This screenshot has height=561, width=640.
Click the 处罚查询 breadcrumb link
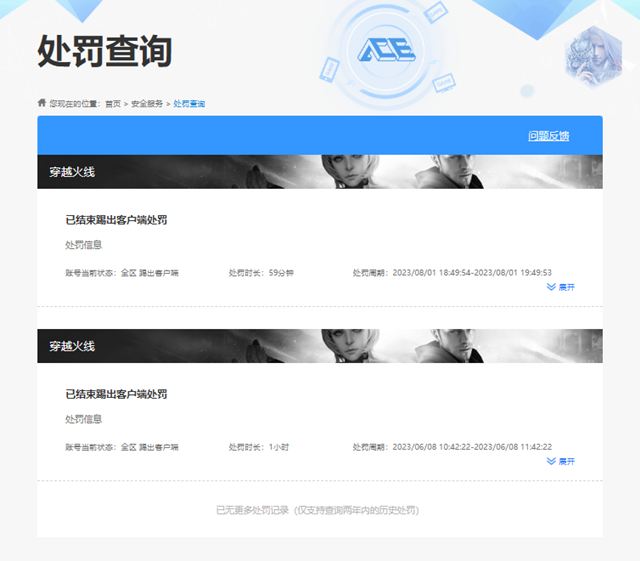coord(189,104)
